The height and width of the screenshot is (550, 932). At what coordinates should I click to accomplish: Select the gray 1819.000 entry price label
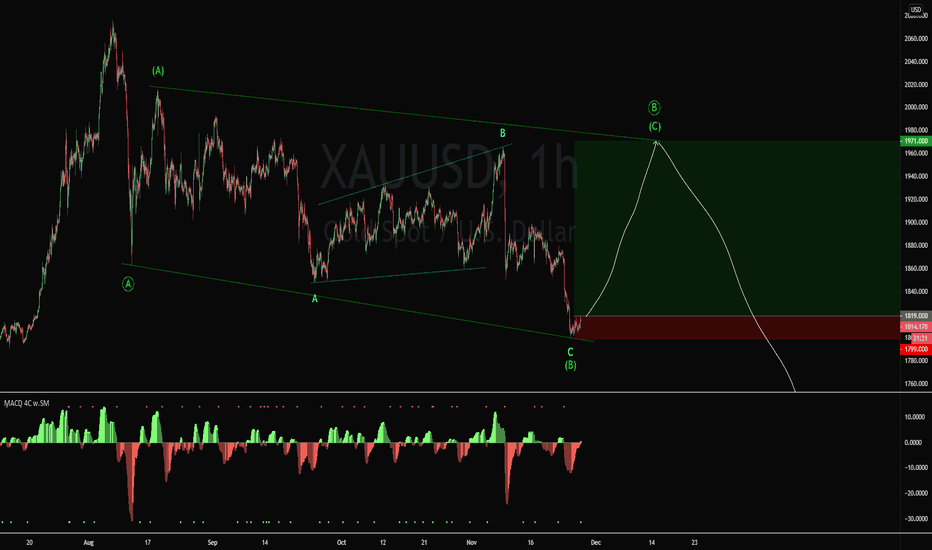916,316
